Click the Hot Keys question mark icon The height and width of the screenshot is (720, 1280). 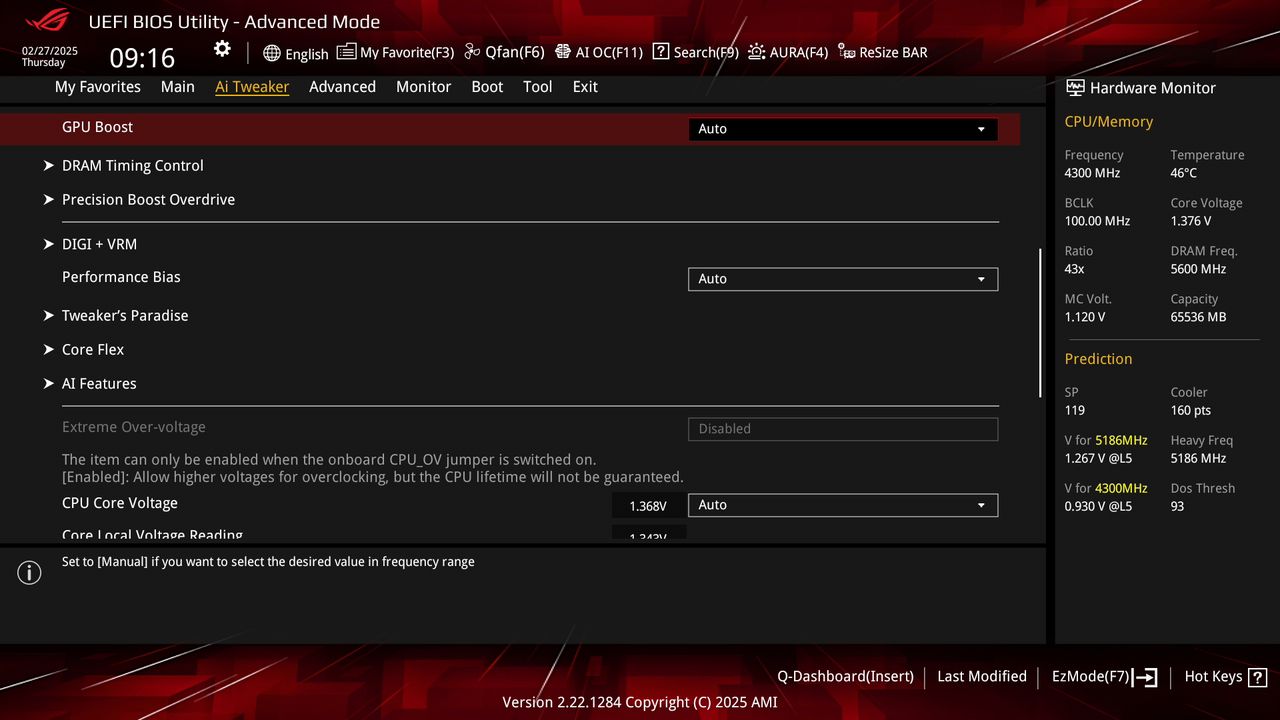click(x=1258, y=677)
